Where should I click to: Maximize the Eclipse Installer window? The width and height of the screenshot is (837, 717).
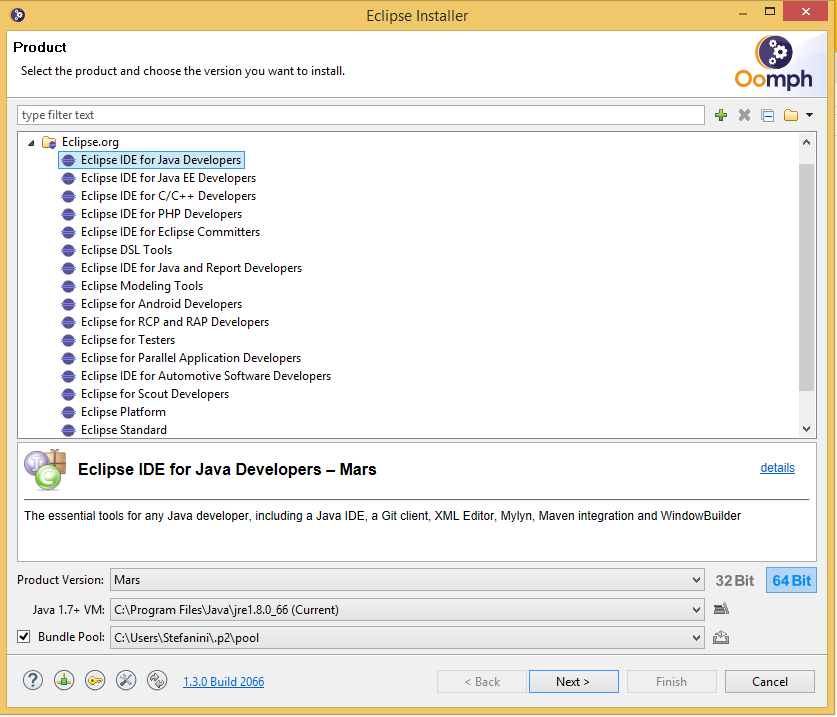(769, 12)
